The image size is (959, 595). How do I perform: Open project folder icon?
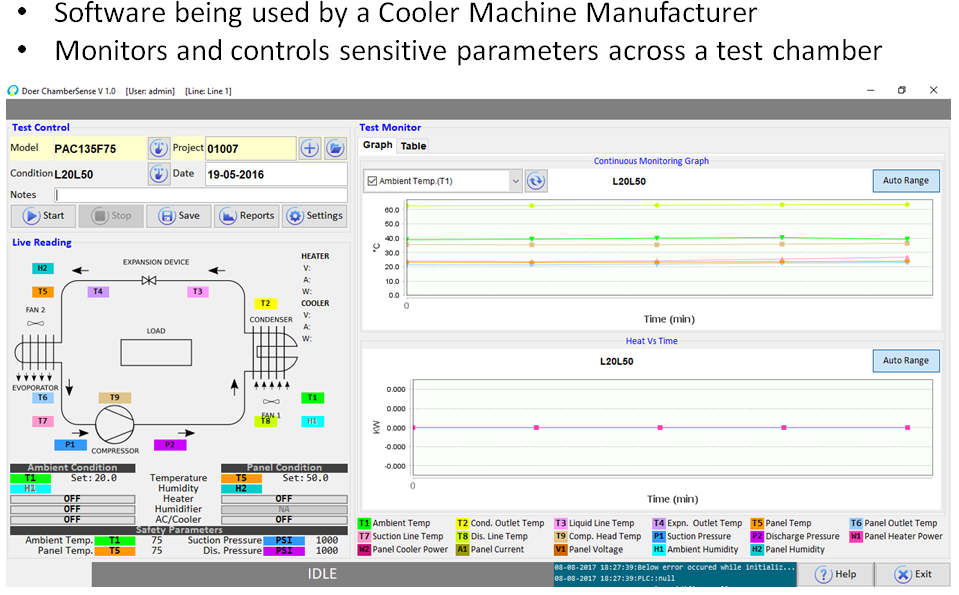335,148
